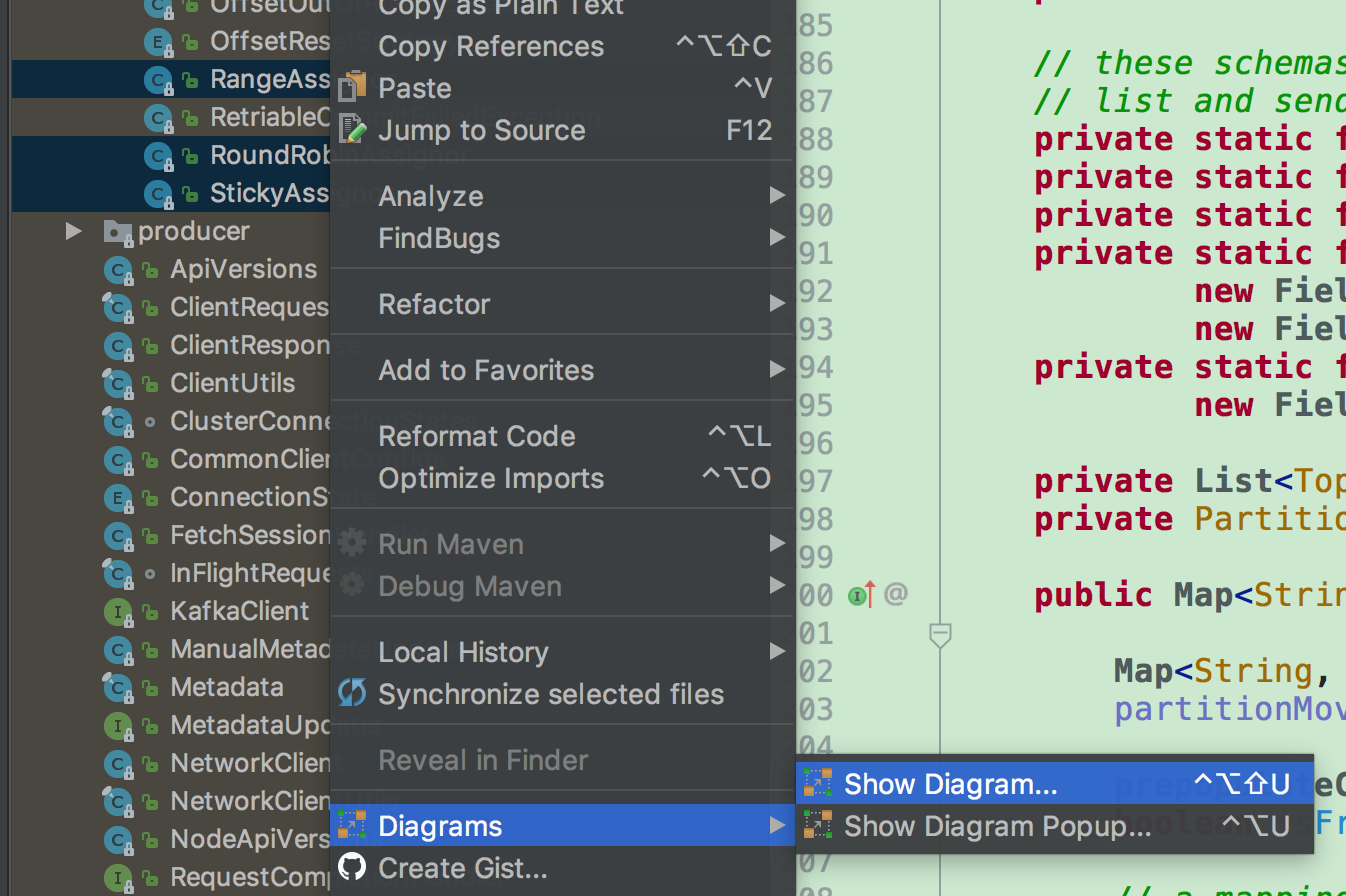Click the "private Partitio" code line

1190,519
